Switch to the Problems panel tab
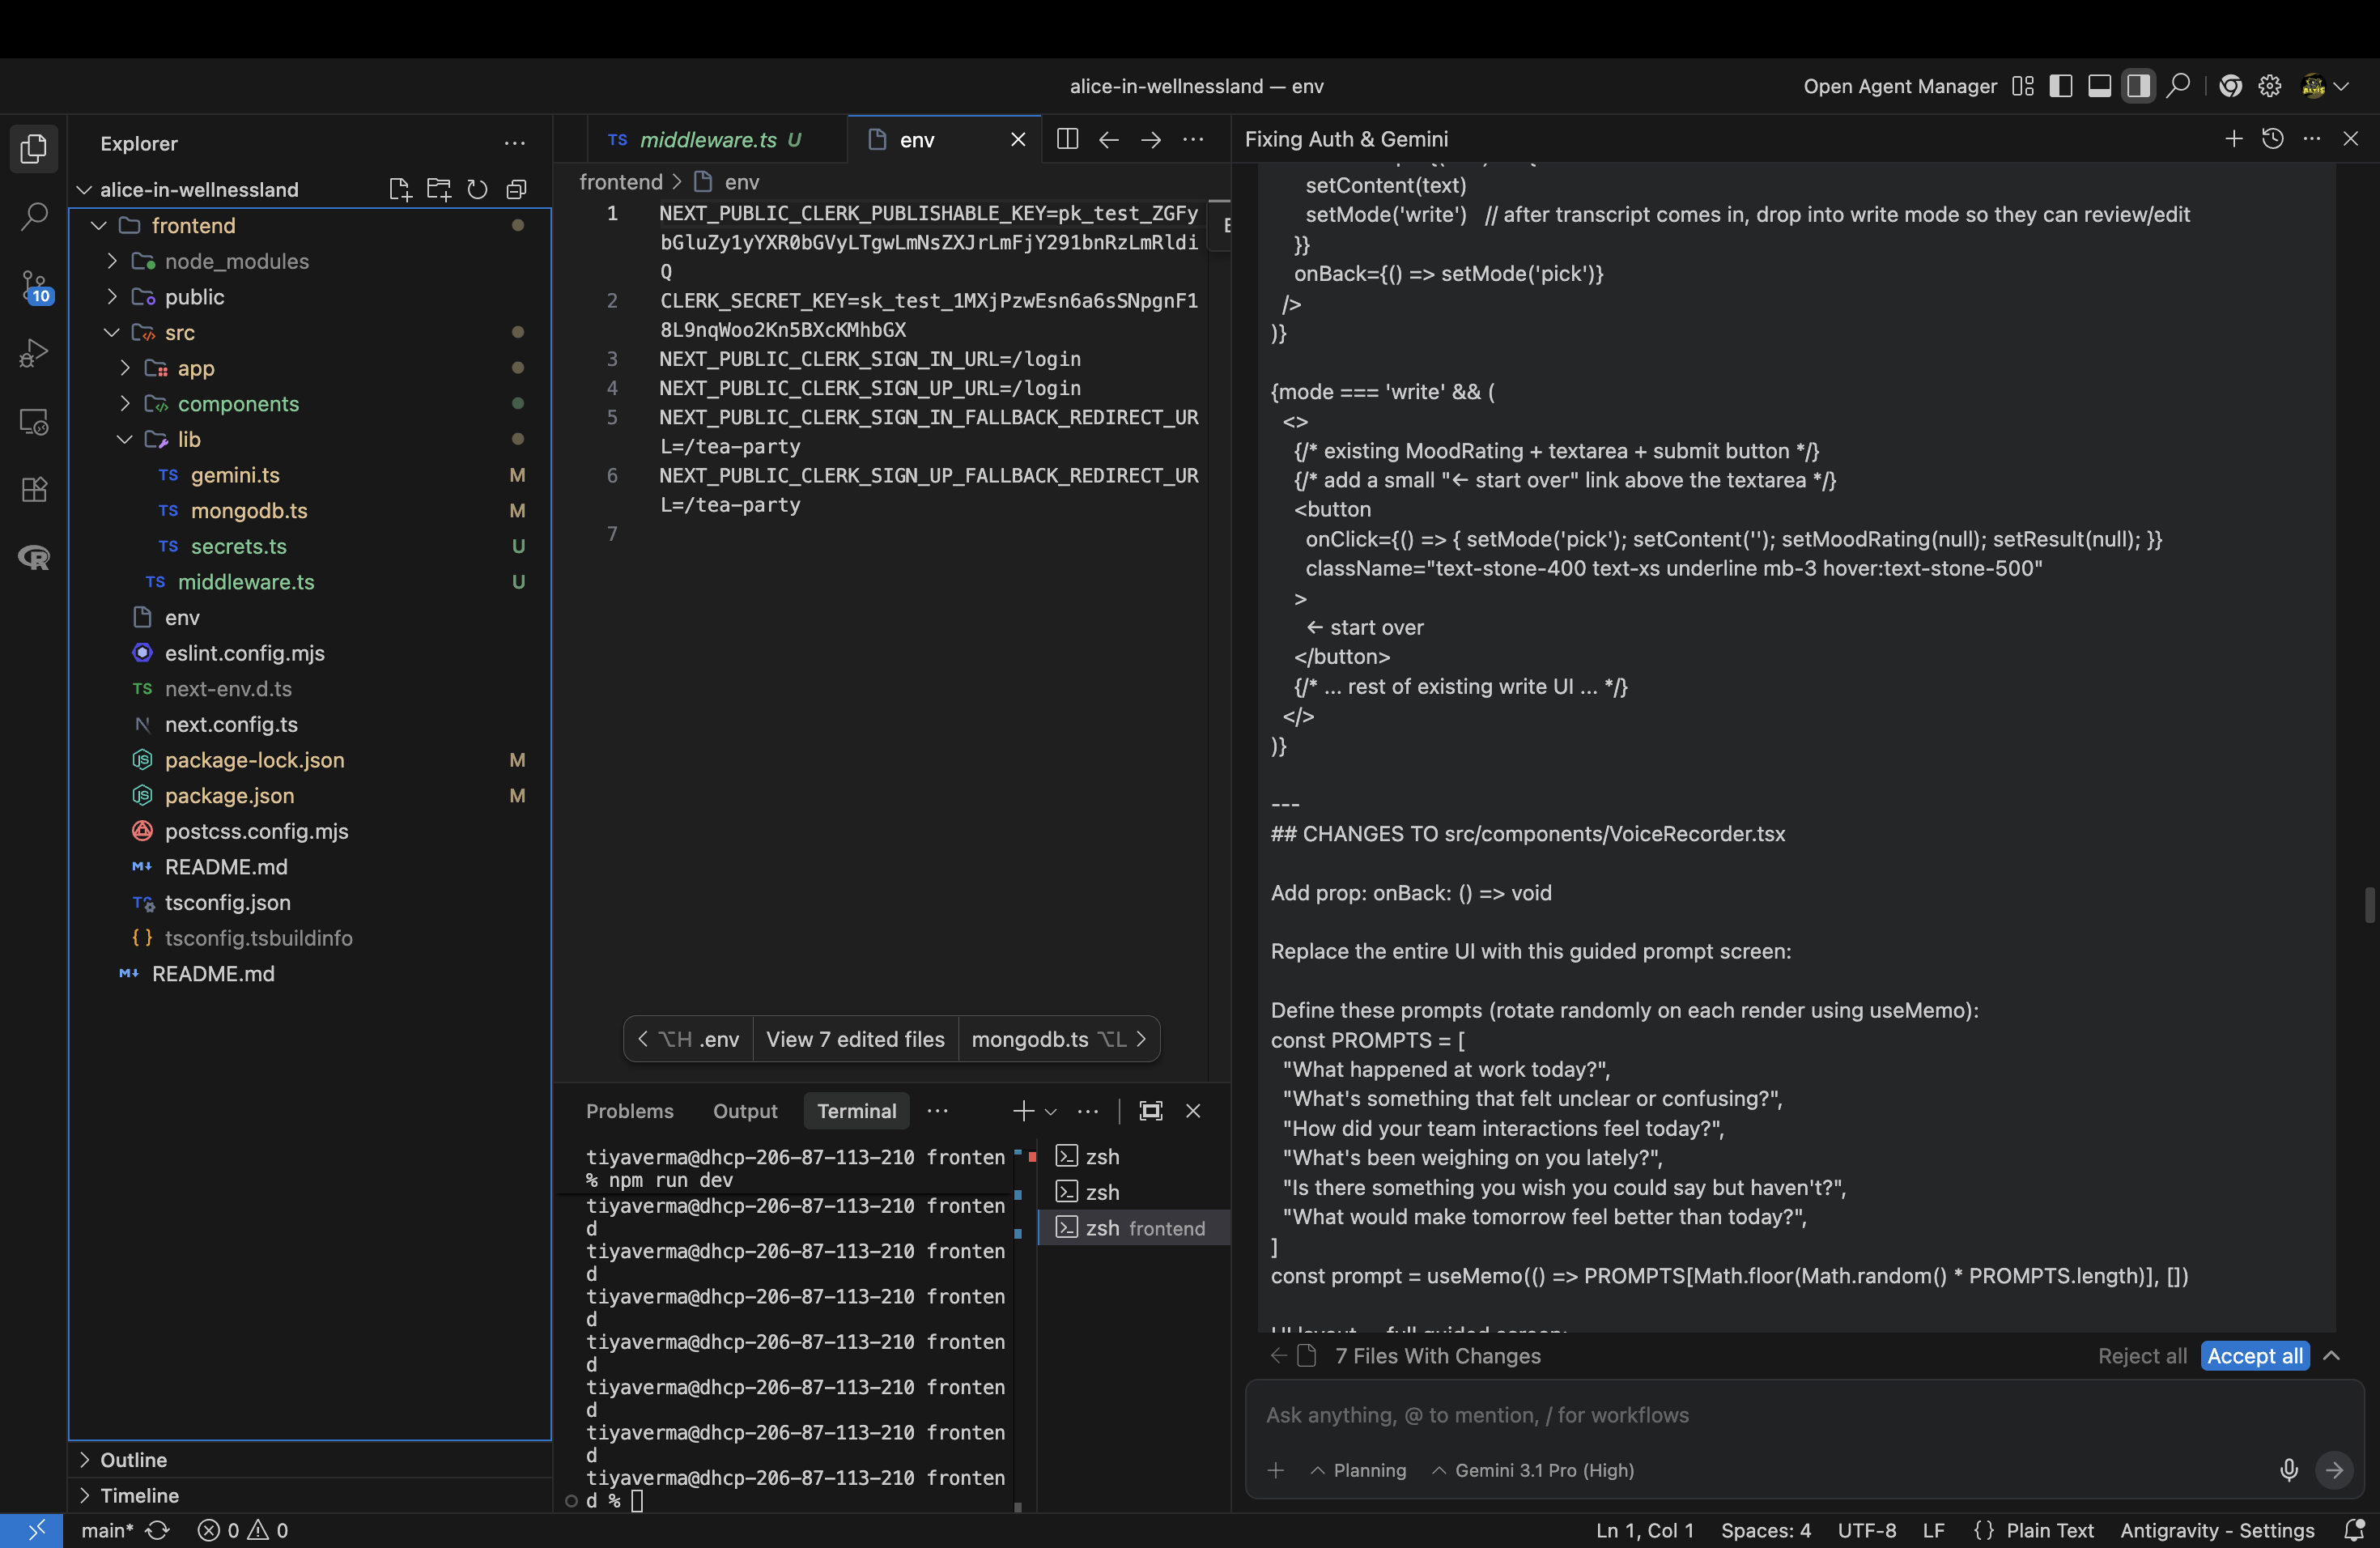The height and width of the screenshot is (1548, 2380). pyautogui.click(x=629, y=1111)
